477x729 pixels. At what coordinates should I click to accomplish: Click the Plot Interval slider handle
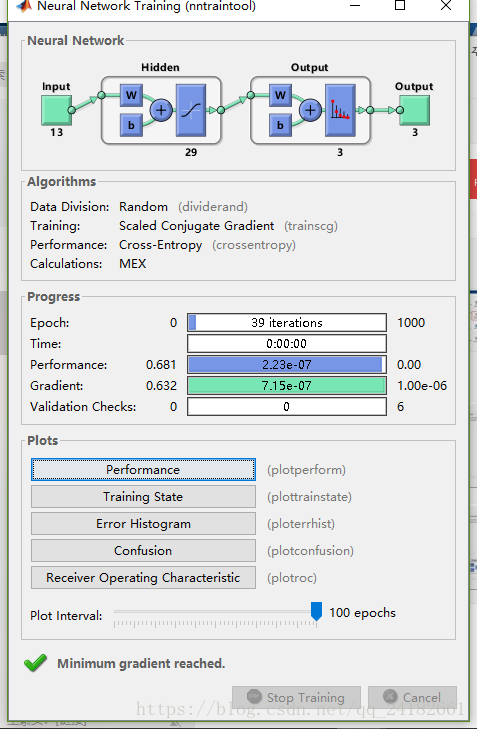[316, 611]
